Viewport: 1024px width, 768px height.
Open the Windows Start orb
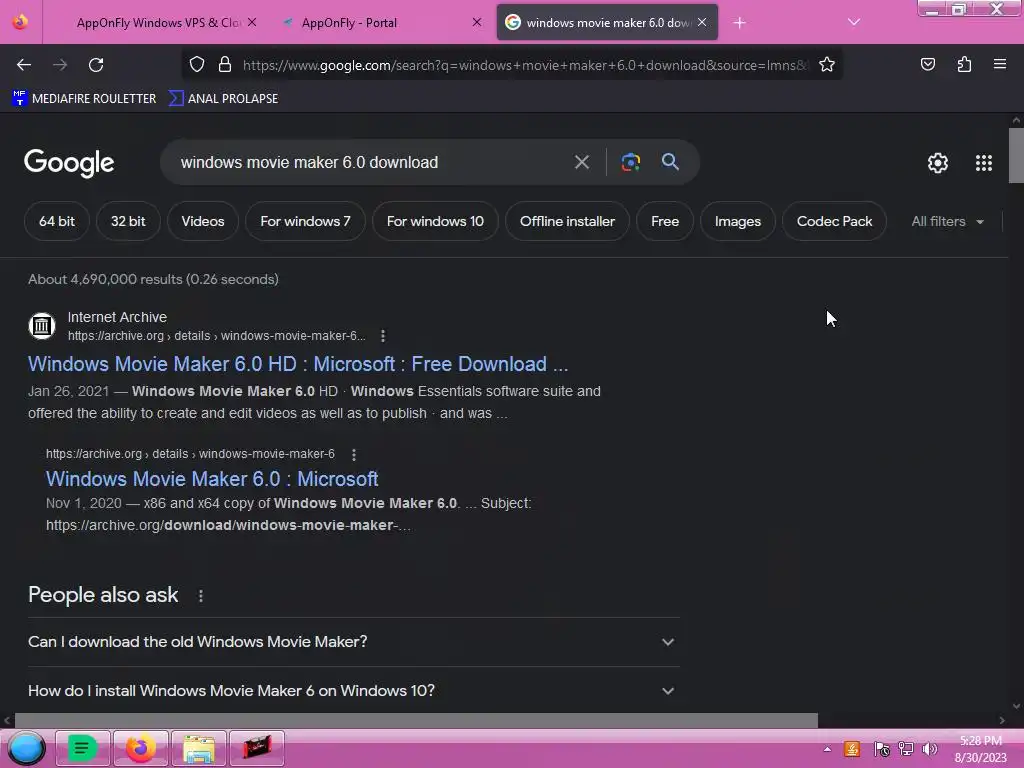click(x=26, y=748)
